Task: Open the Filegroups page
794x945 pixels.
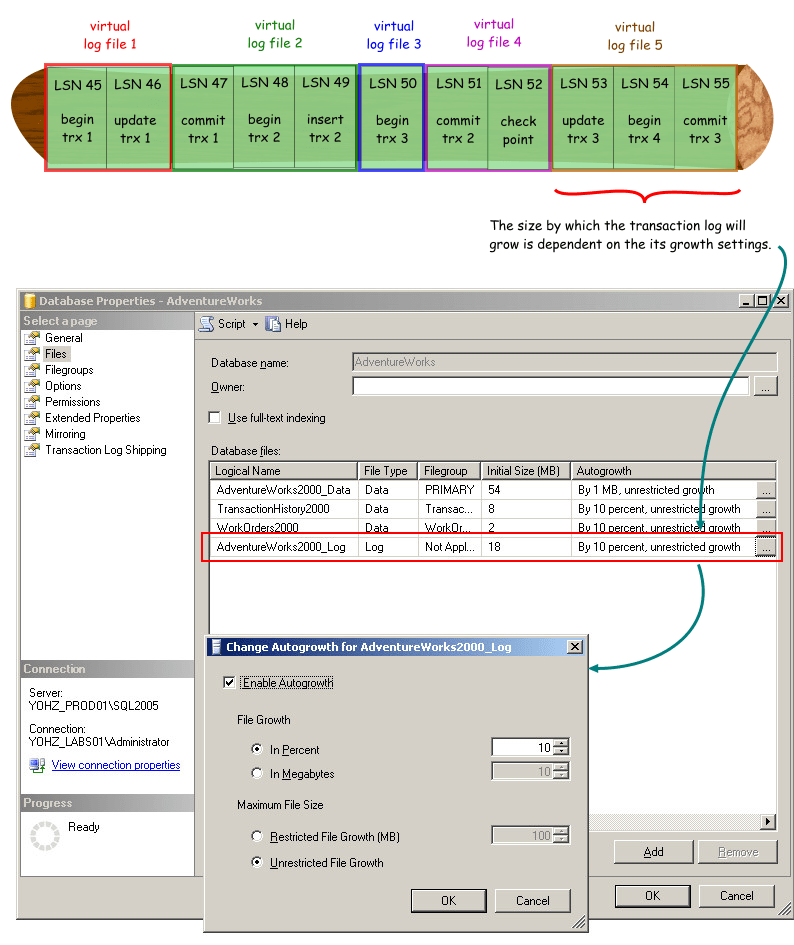Action: 69,370
